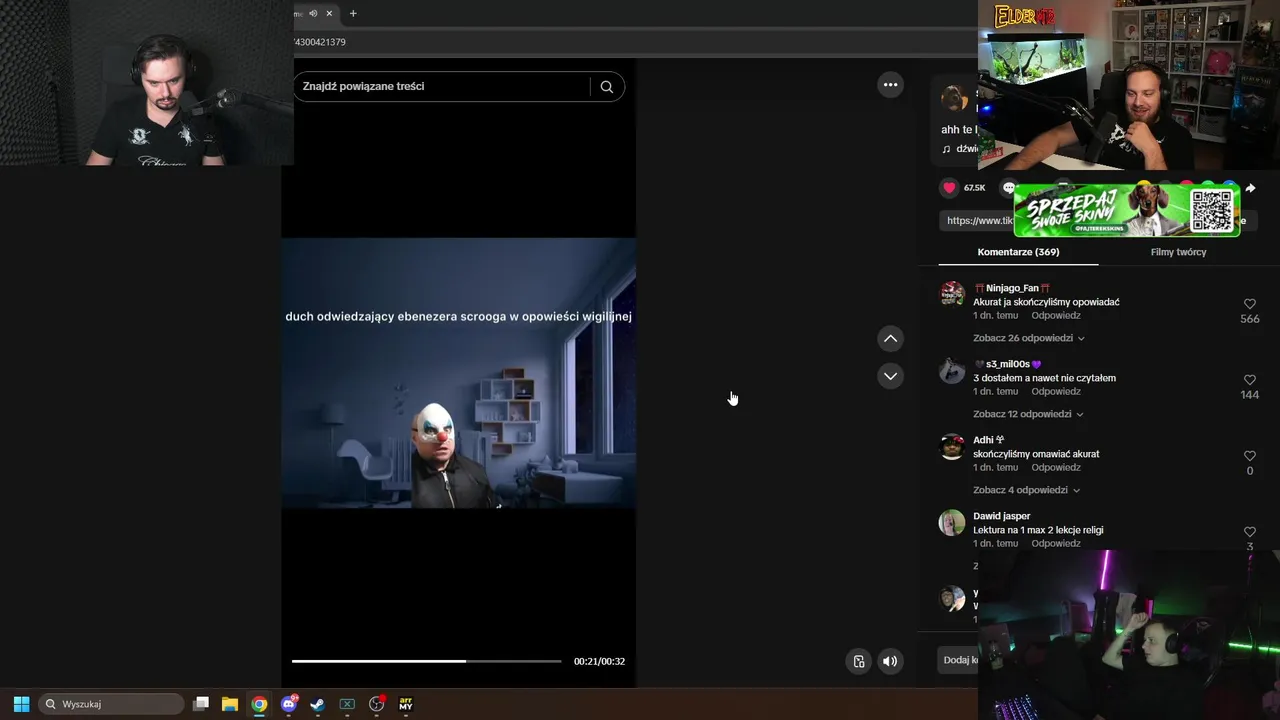This screenshot has height=720, width=1280.
Task: Click the Wyszukaj taskbar search box
Action: pyautogui.click(x=111, y=704)
